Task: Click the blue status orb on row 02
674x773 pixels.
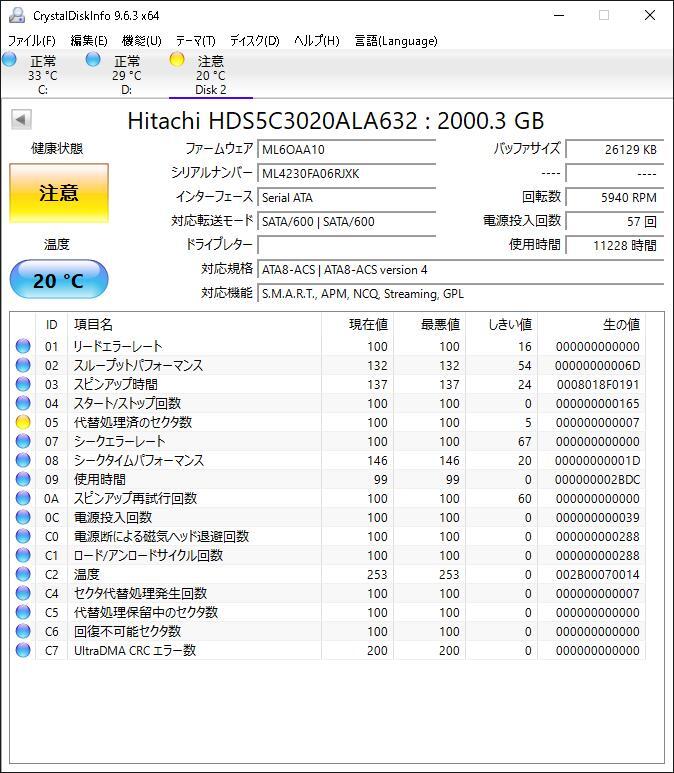Action: 23,365
